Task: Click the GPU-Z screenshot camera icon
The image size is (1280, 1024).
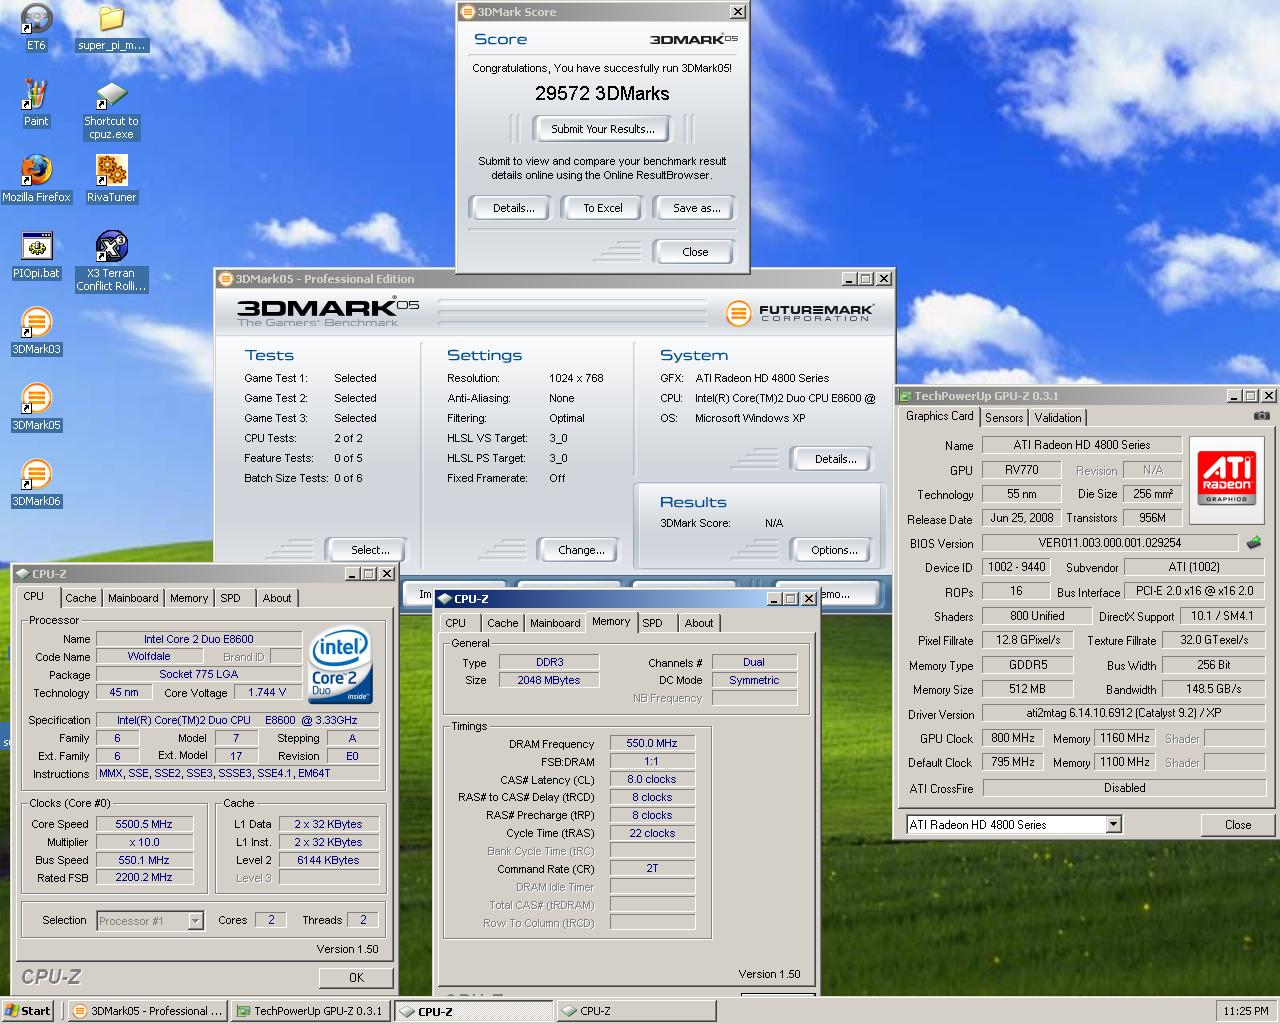Action: pyautogui.click(x=1262, y=416)
